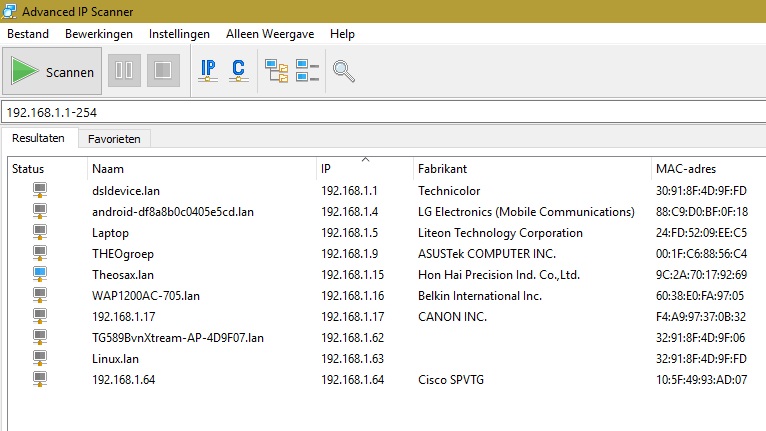
Task: Click the status icon of THEOgroep row
Action: point(40,253)
